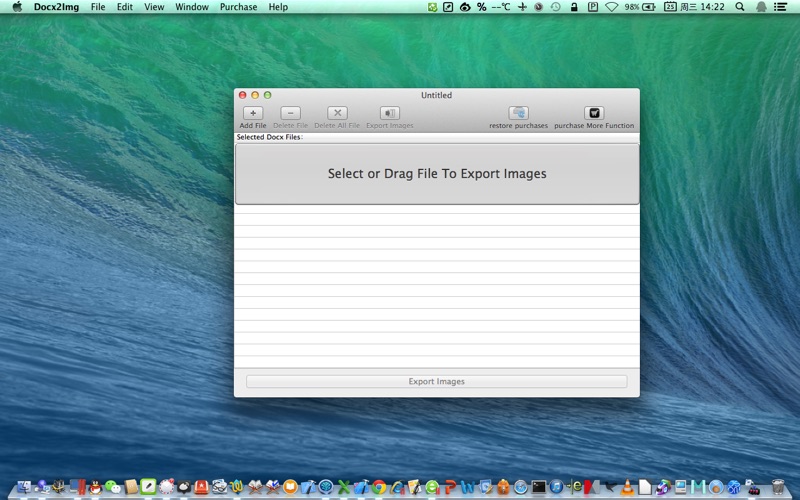Click the Export Images toolbar icon
The image size is (800, 500).
point(389,113)
